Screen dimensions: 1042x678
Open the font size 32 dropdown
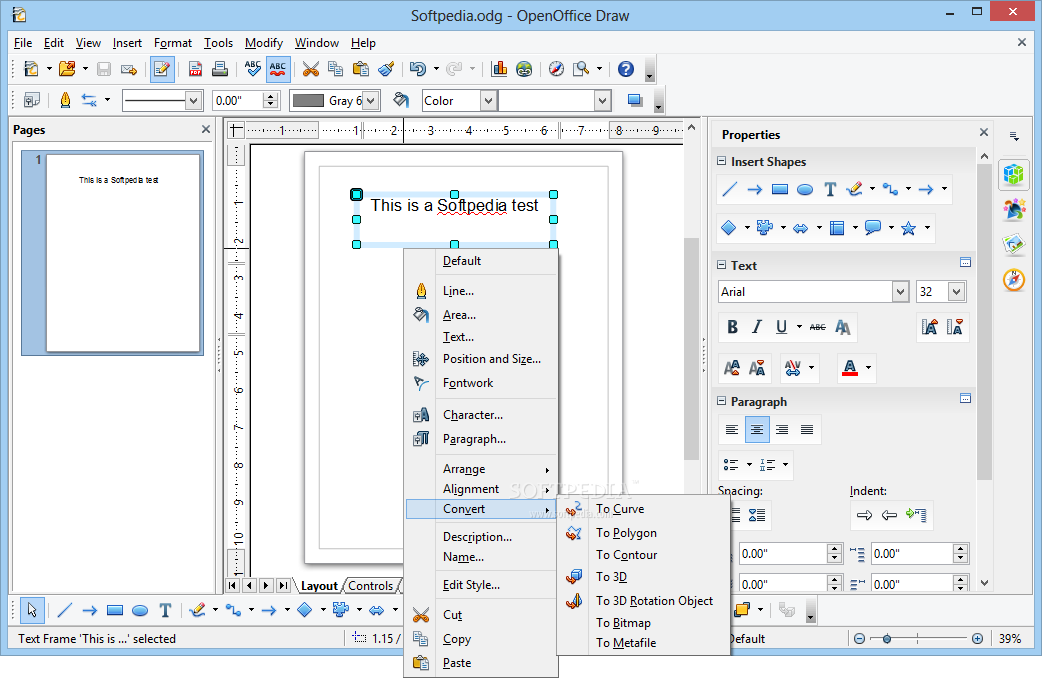click(x=956, y=291)
